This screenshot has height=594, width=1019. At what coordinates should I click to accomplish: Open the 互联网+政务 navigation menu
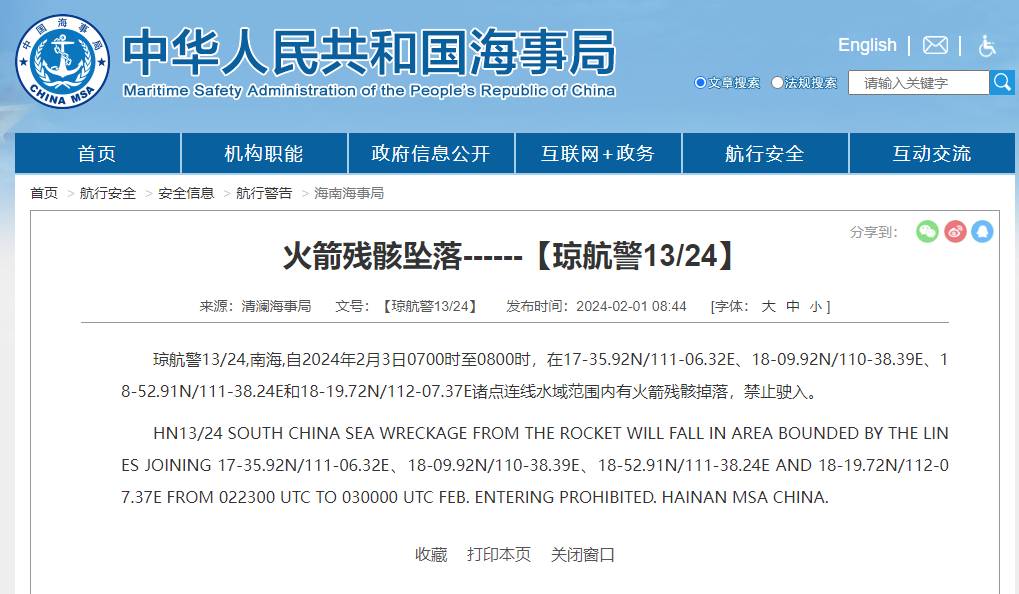(x=598, y=153)
